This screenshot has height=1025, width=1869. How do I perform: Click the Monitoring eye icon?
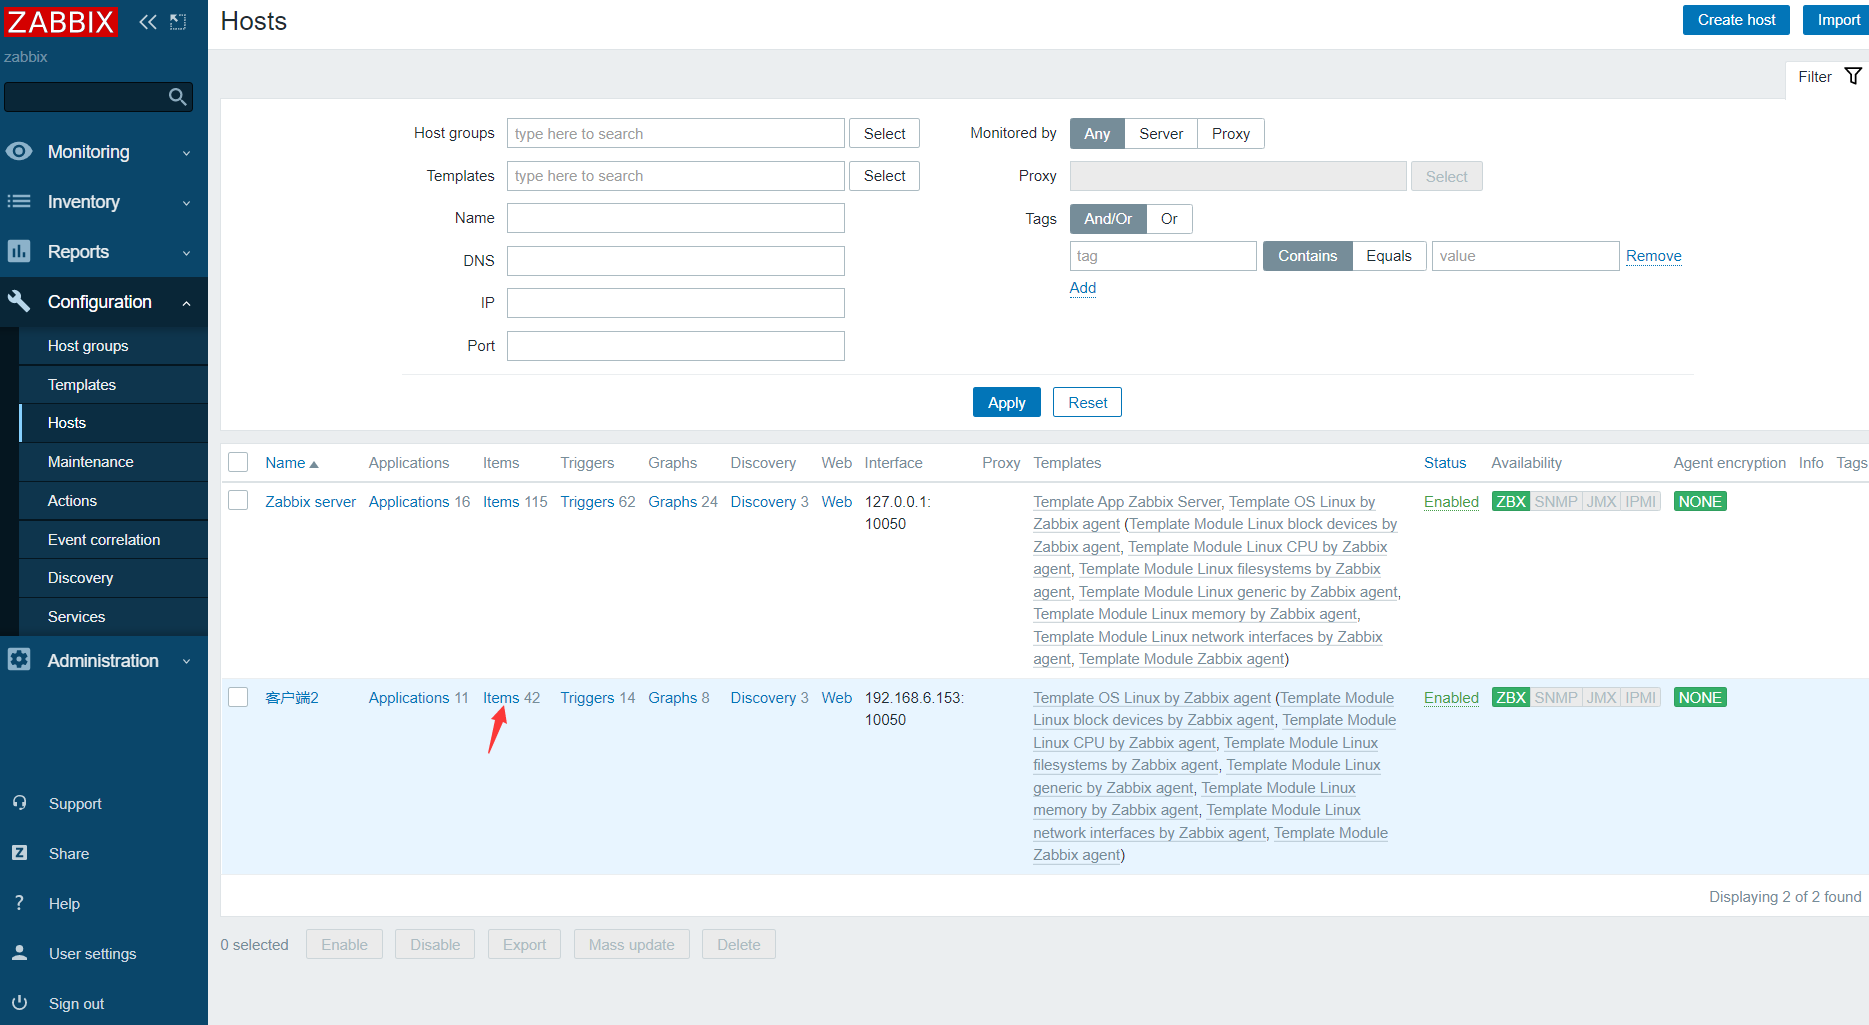(19, 151)
